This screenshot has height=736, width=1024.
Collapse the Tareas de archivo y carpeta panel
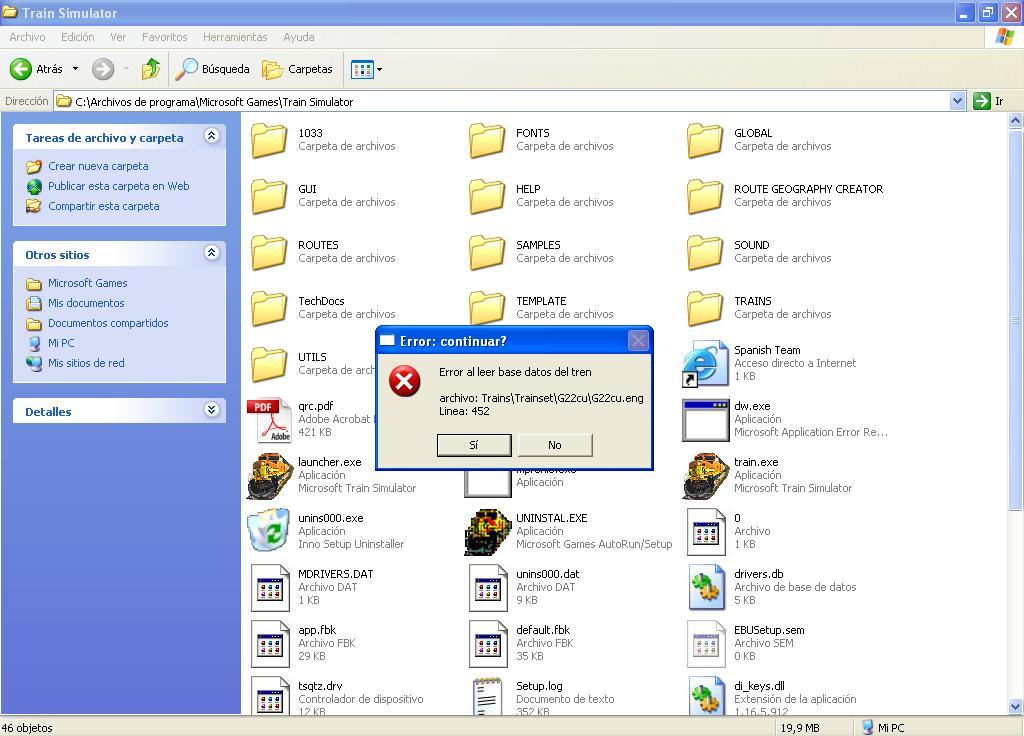coord(211,136)
